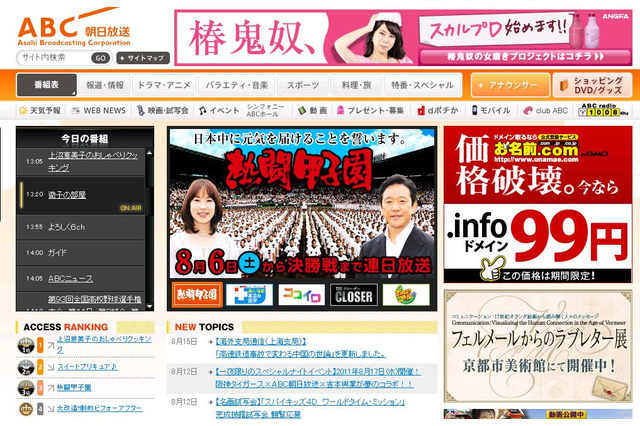Image resolution: width=640 pixels, height=426 pixels.
Task: Click the お名前.com .info 99円 ad
Action: click(x=538, y=204)
